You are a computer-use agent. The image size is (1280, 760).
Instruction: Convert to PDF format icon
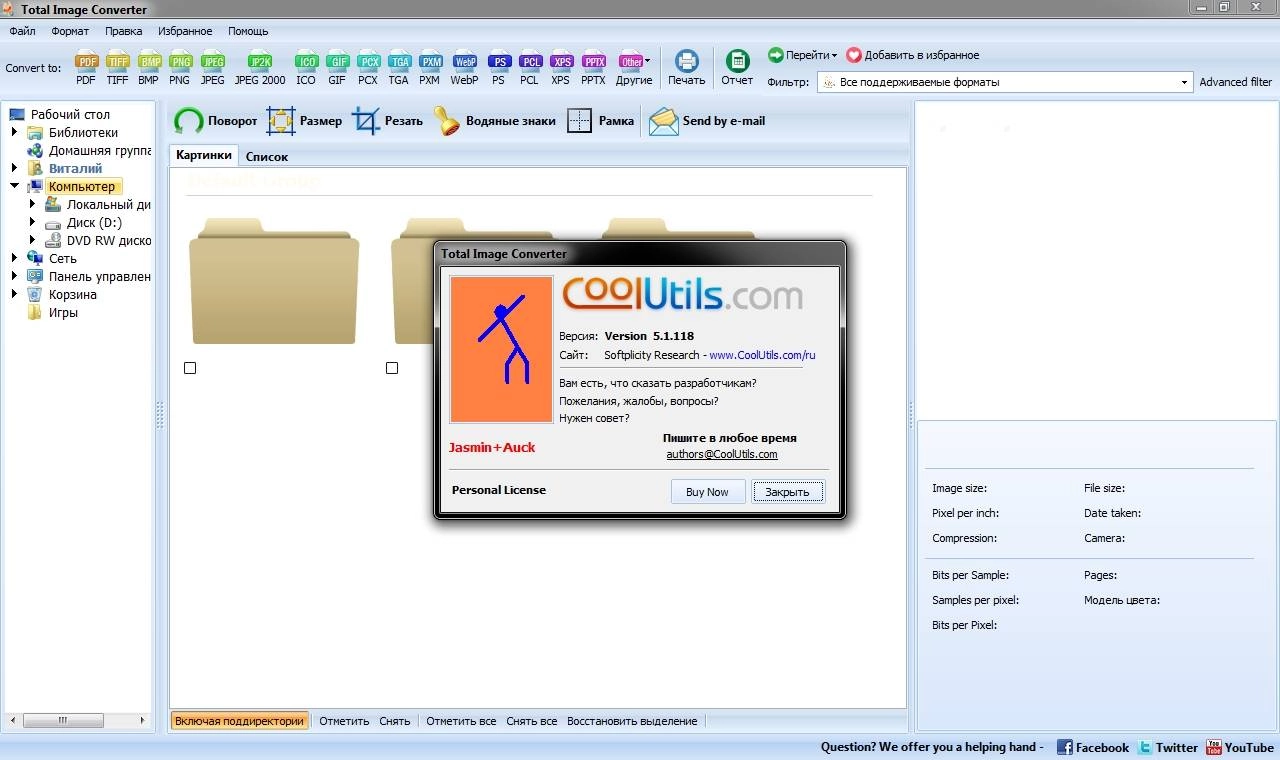point(86,68)
